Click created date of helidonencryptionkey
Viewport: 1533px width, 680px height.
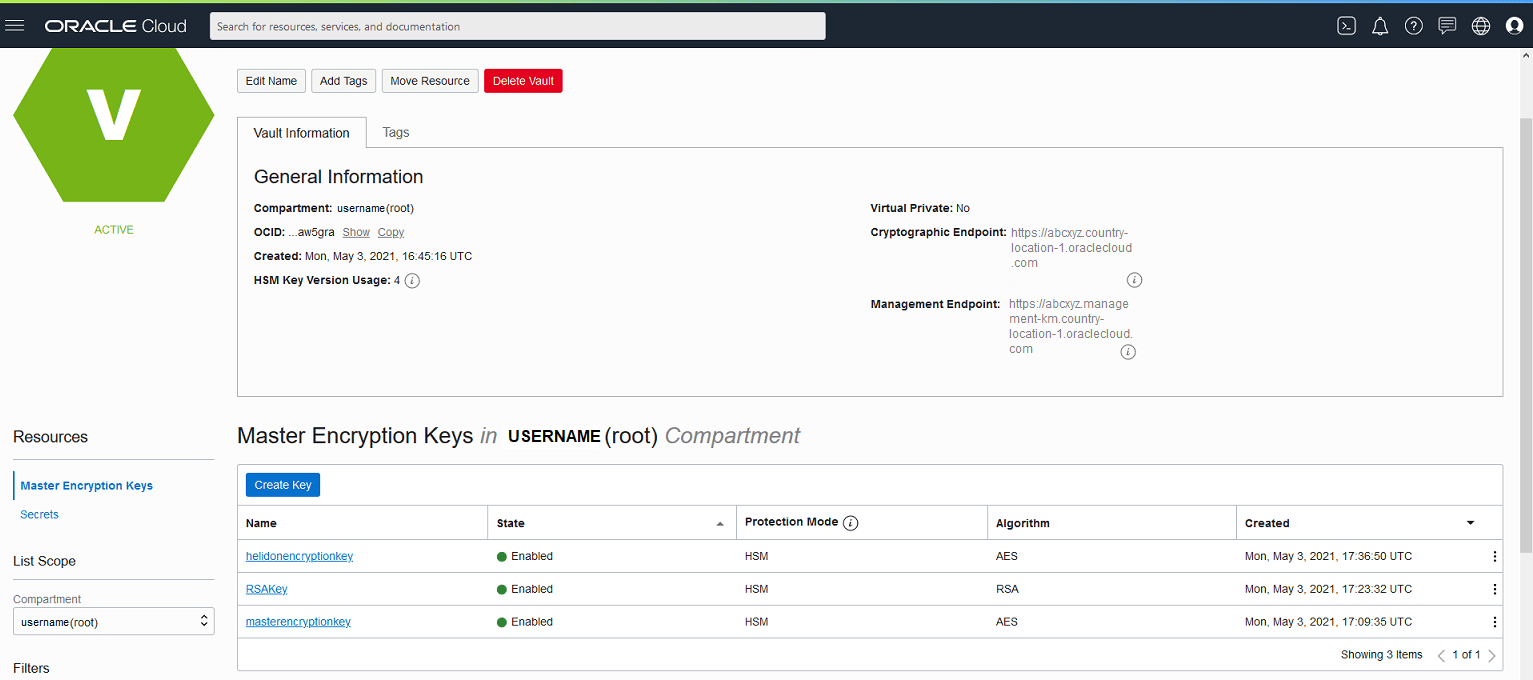point(1329,556)
